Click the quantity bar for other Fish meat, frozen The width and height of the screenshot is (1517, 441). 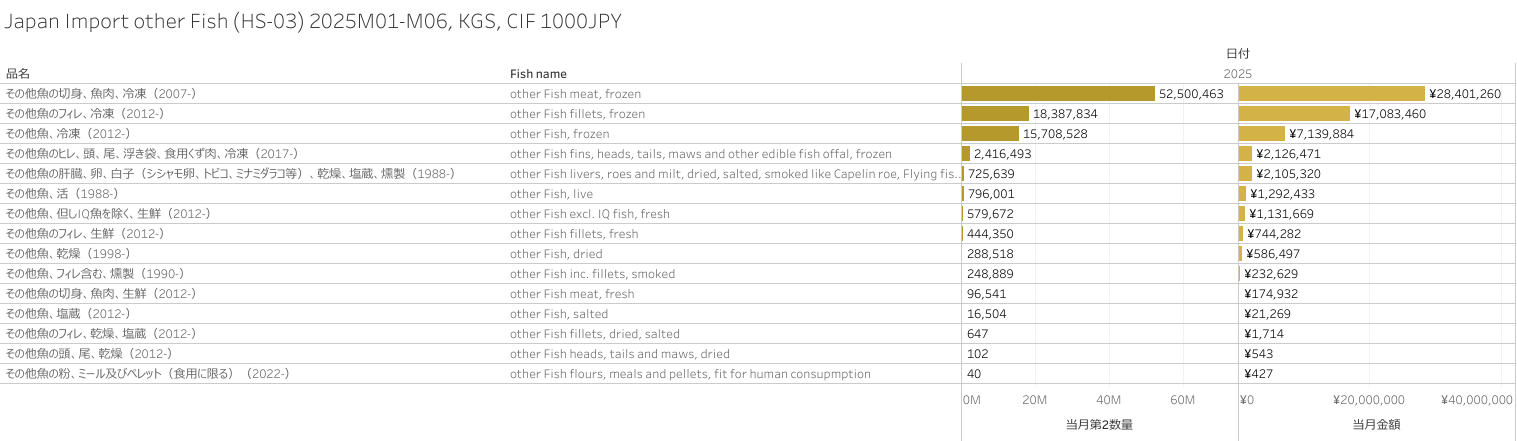click(1058, 93)
